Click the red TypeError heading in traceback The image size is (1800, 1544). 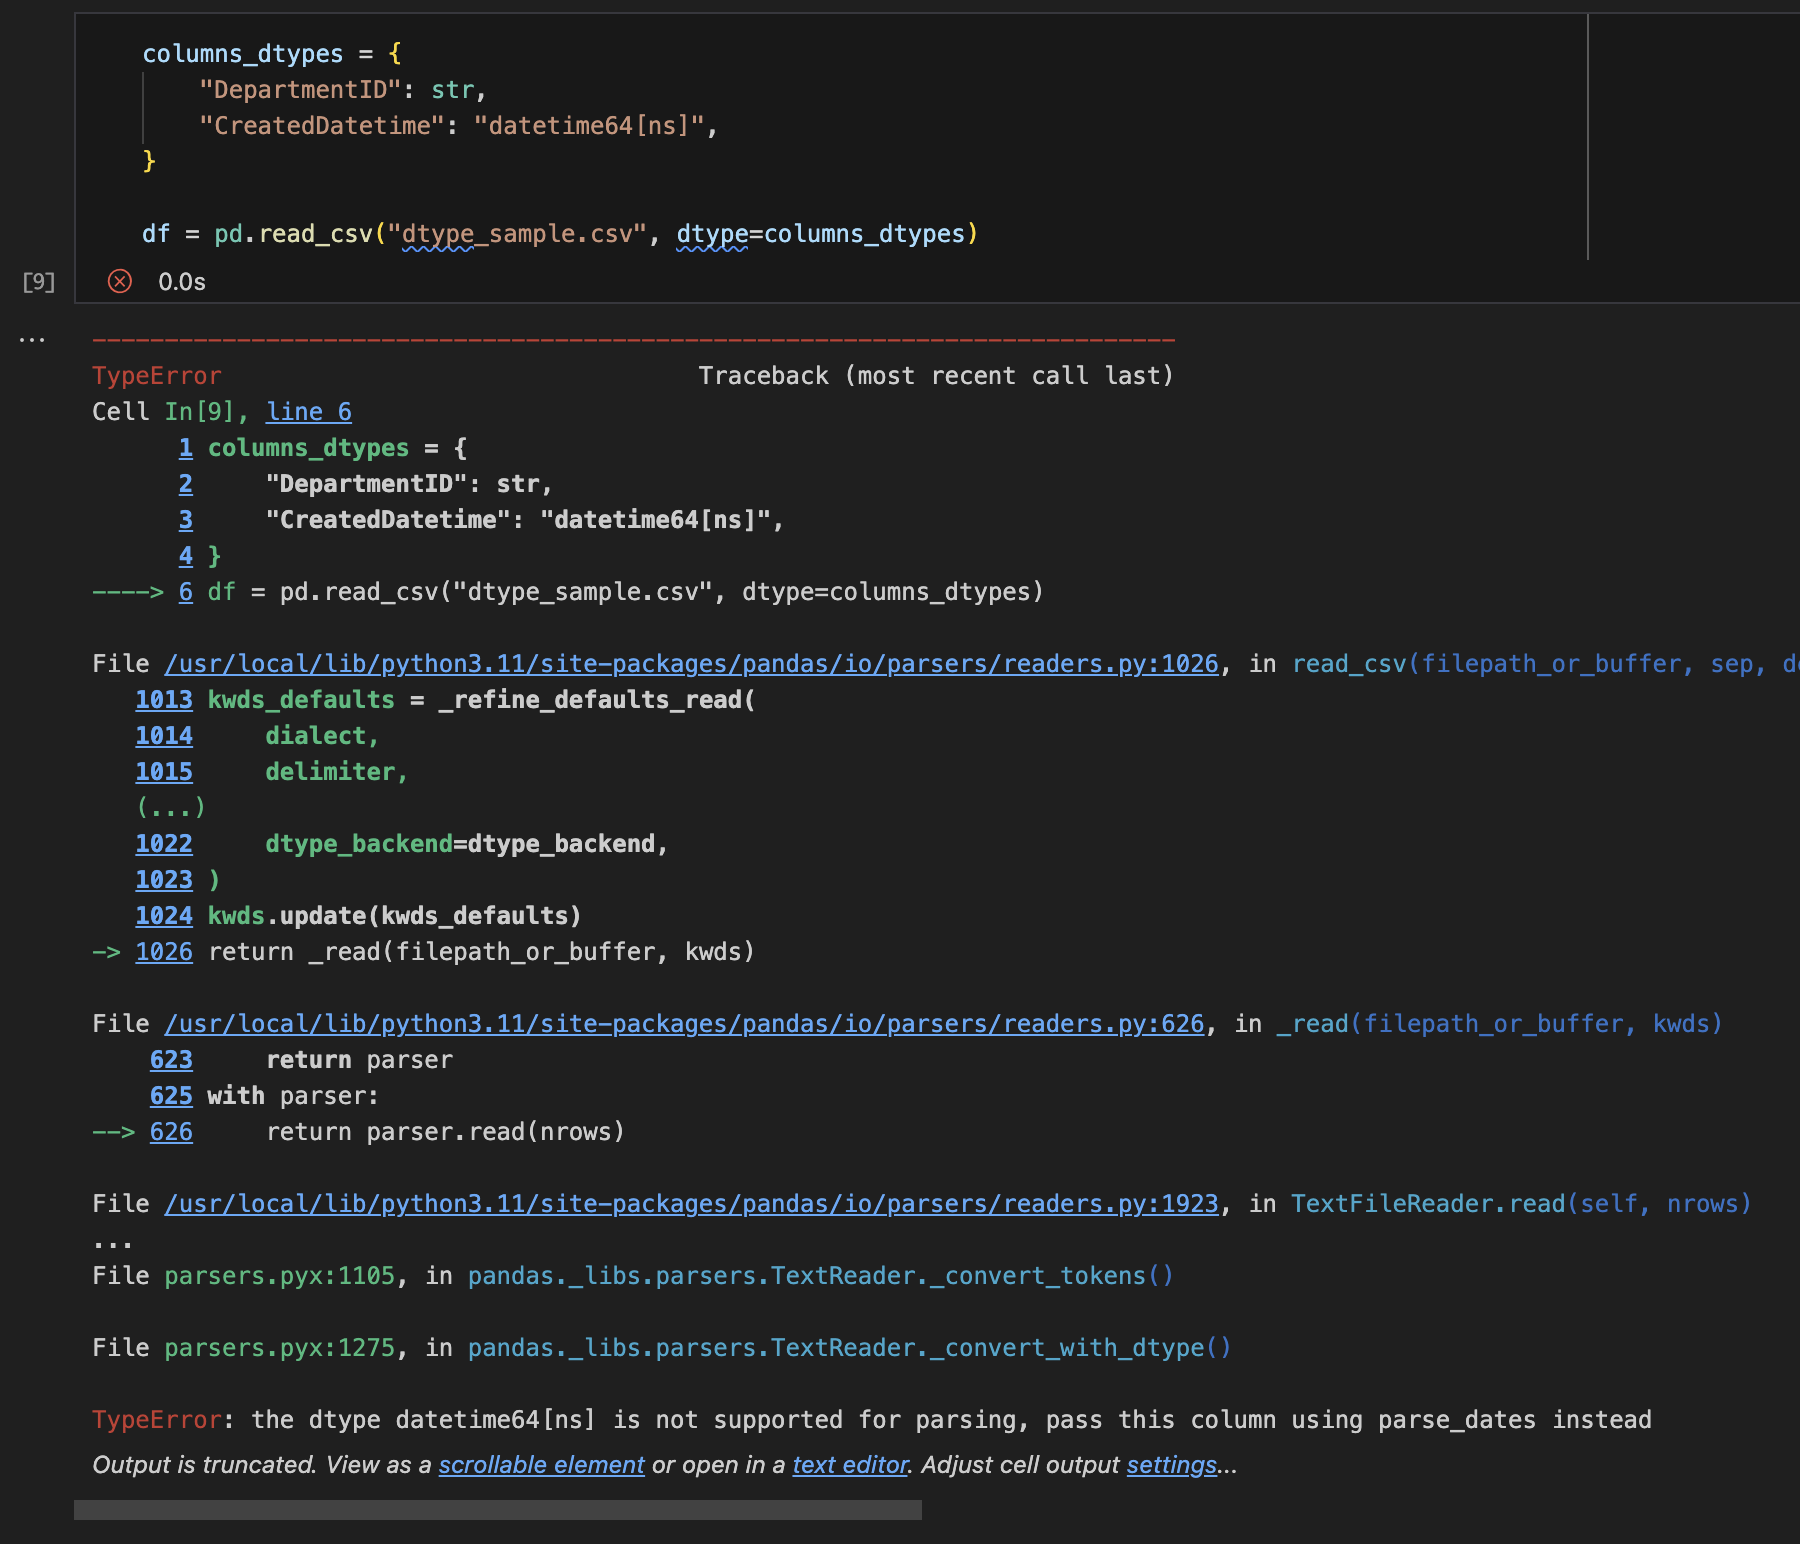[157, 376]
